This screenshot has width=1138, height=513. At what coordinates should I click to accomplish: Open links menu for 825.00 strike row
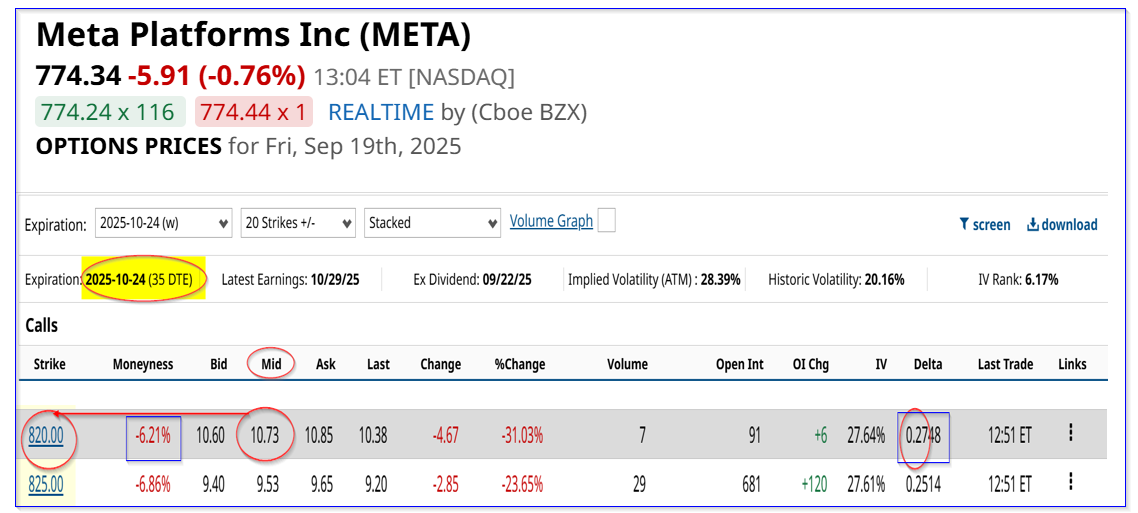[1071, 483]
